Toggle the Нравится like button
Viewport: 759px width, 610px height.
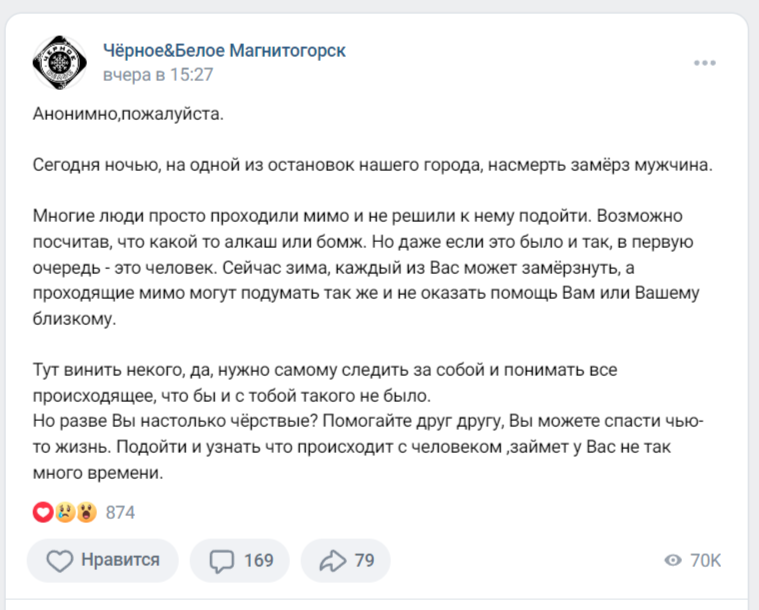click(x=103, y=560)
